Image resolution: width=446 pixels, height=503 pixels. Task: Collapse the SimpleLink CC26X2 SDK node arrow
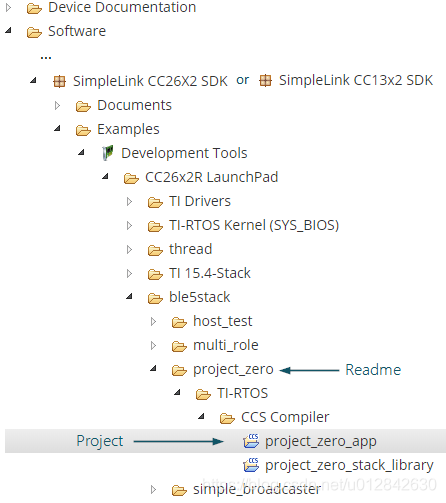(33, 80)
